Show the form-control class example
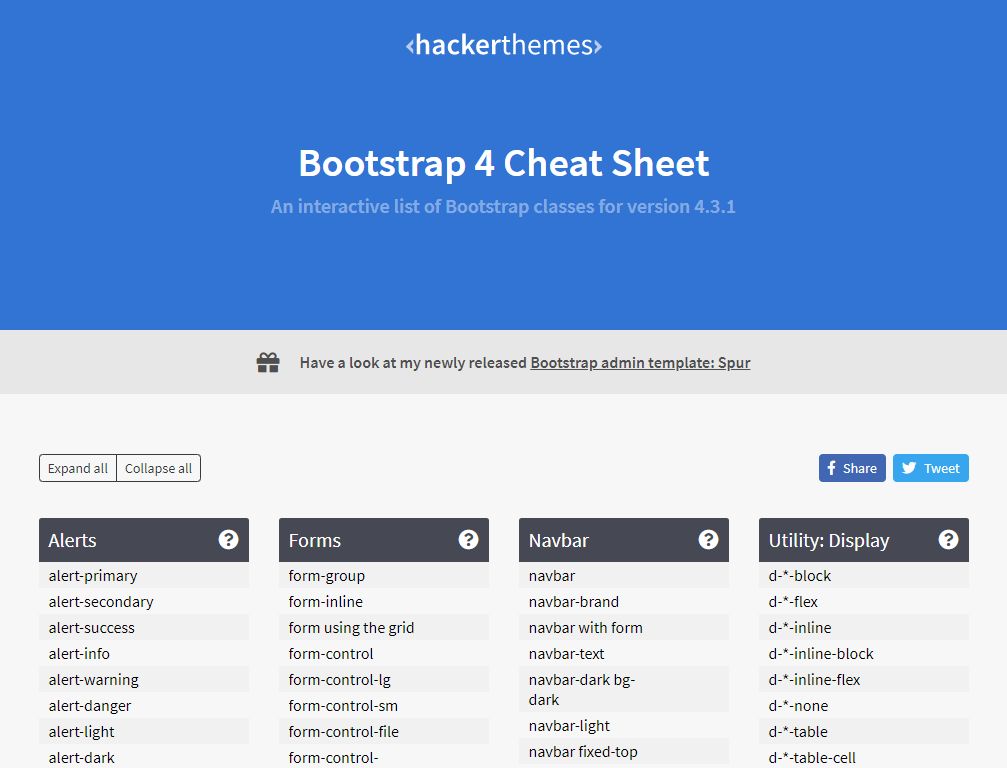Screen dimensions: 1007x768 point(384,654)
